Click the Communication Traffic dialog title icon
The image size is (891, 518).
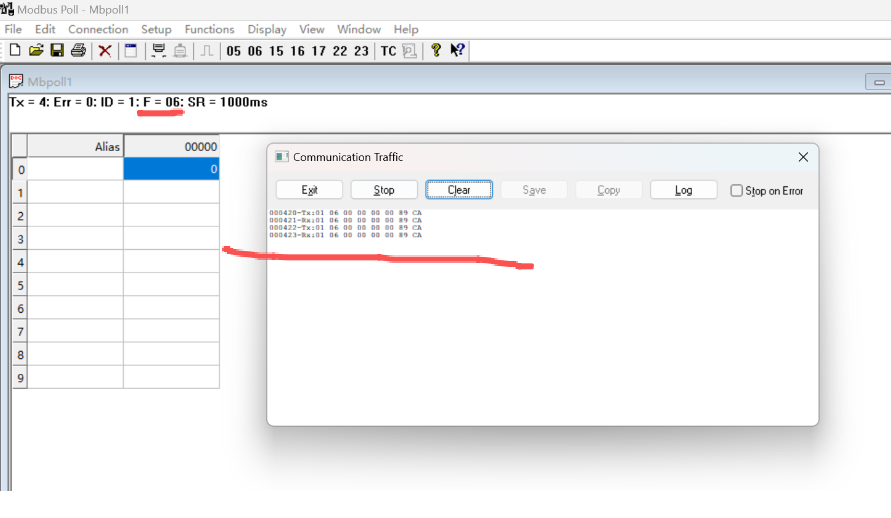282,157
